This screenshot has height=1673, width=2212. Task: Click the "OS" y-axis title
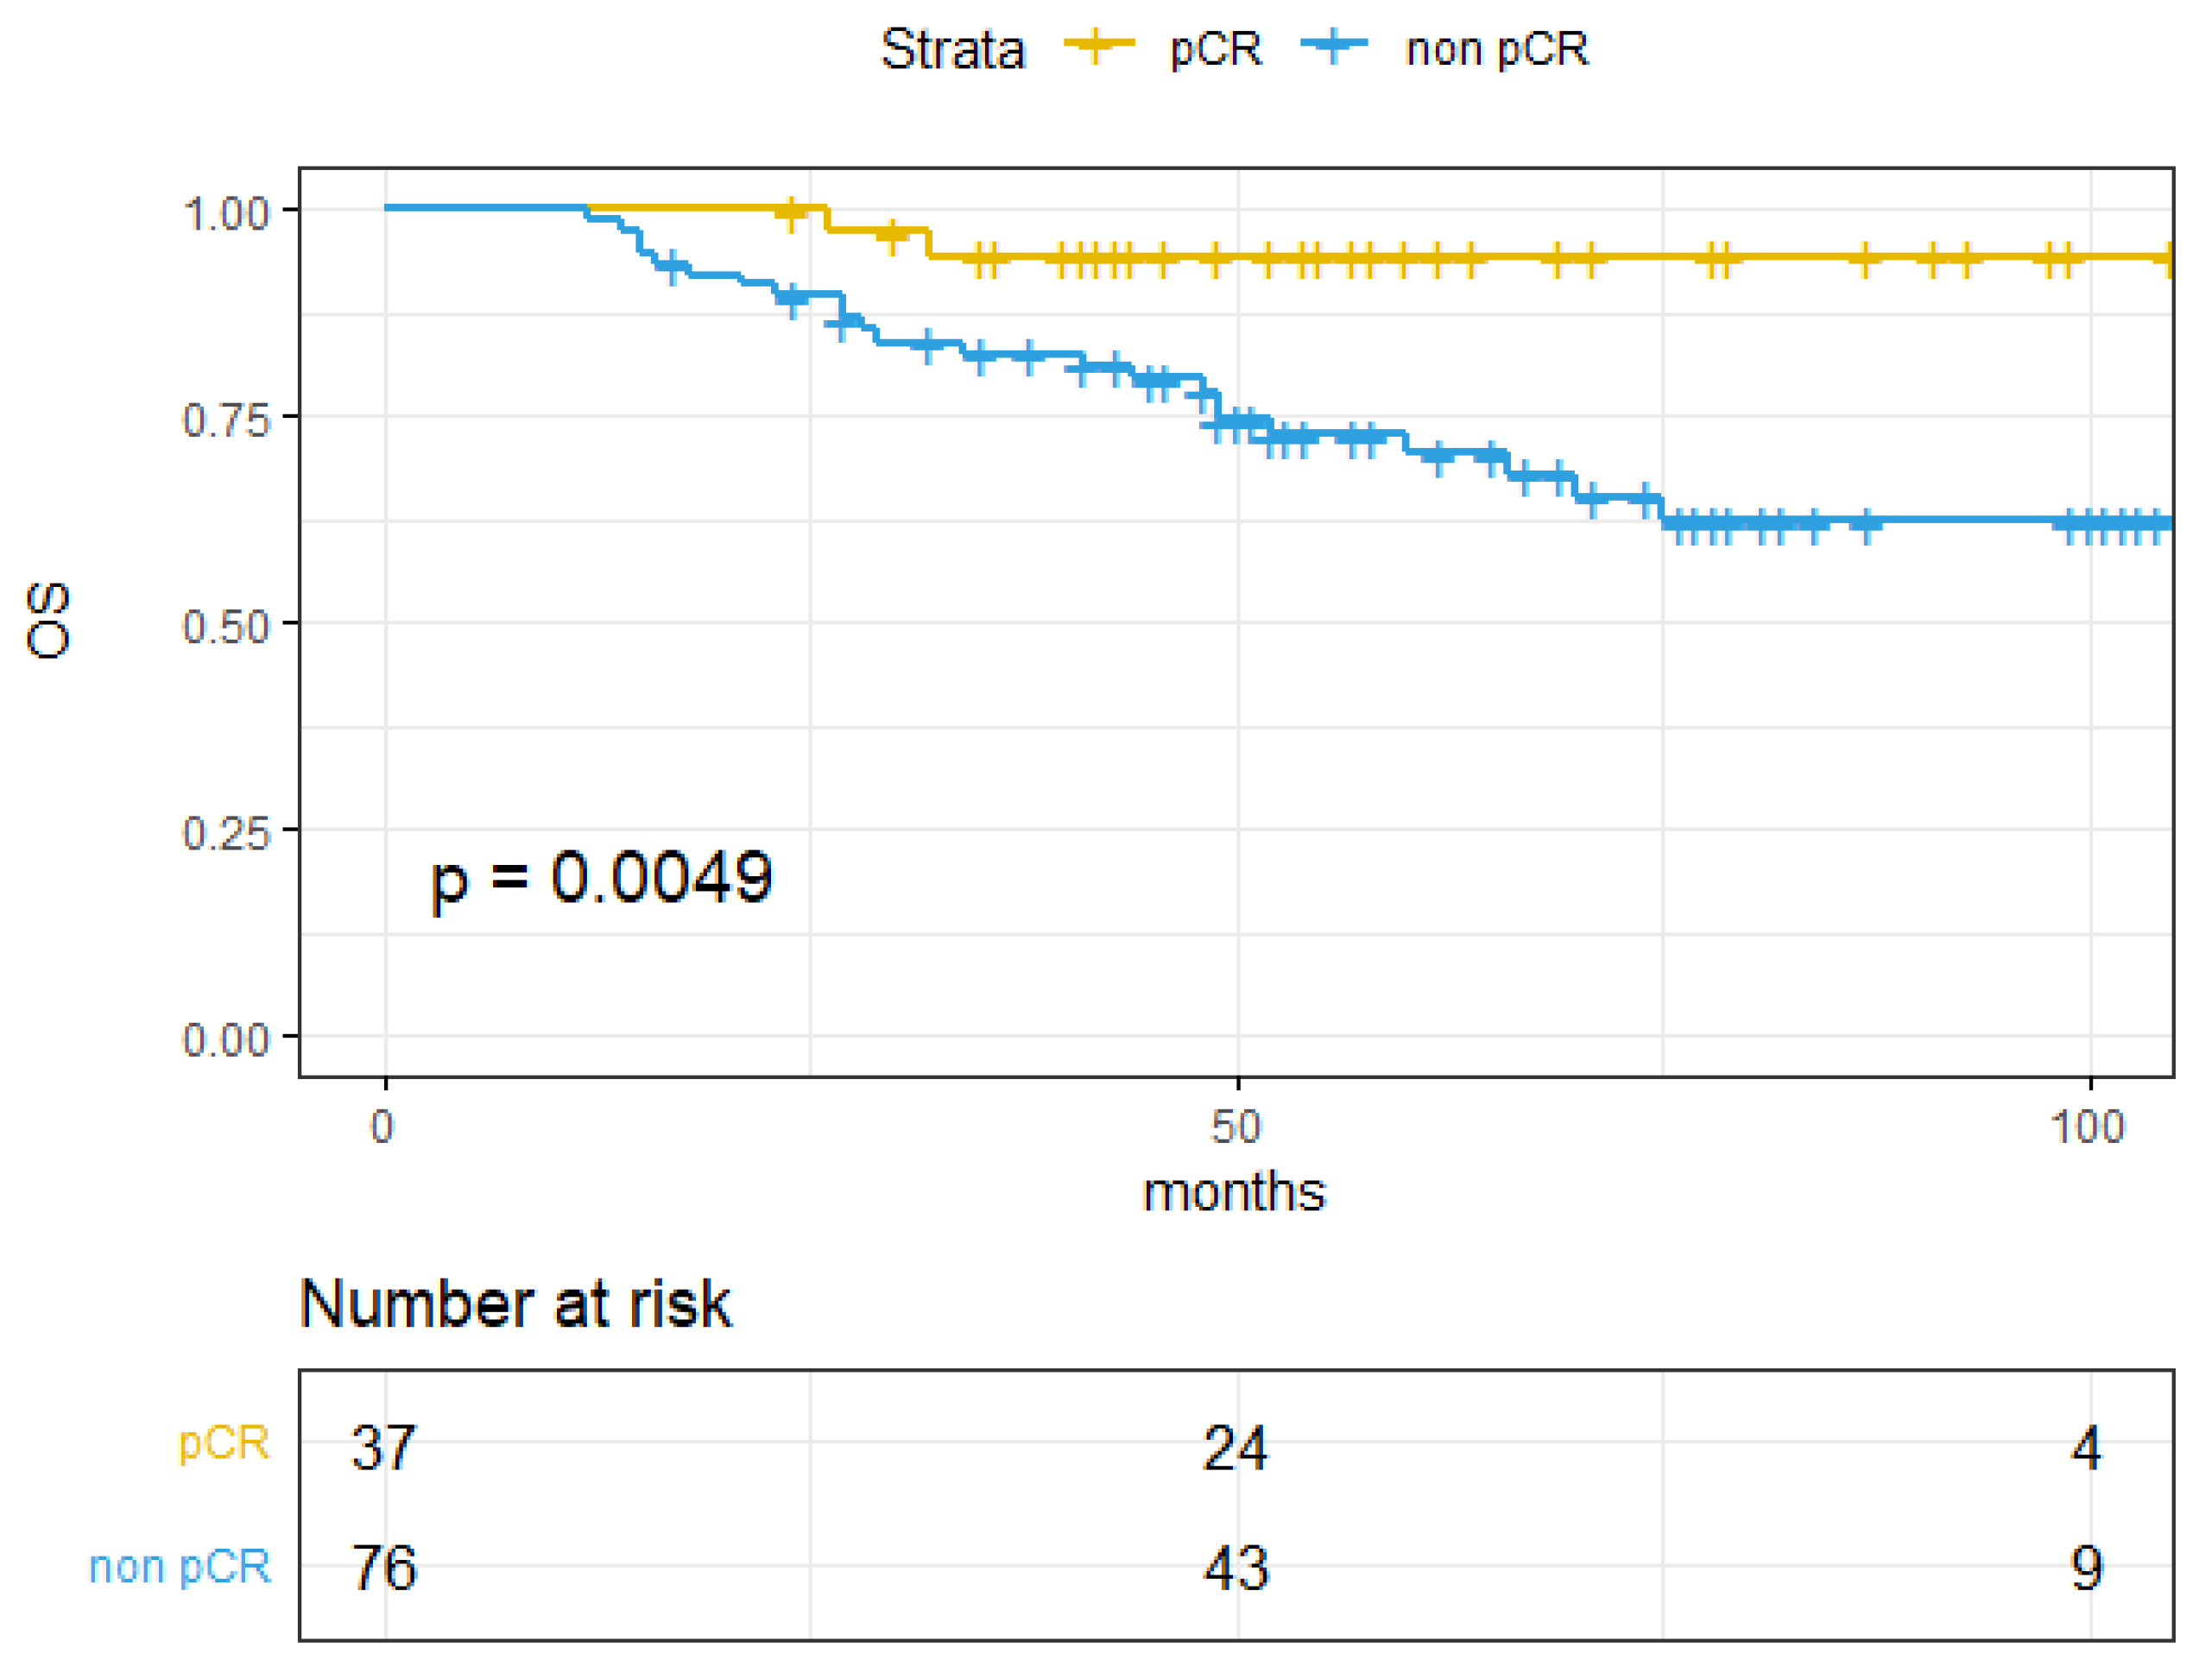point(48,621)
